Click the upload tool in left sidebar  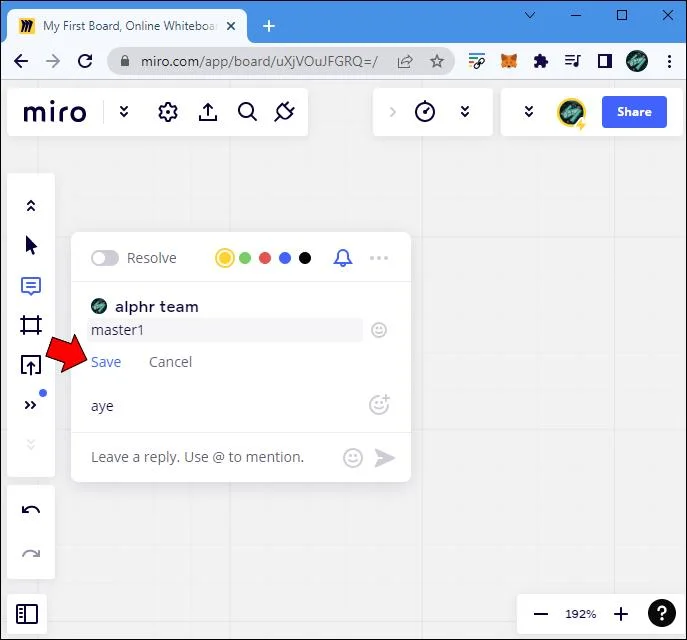pyautogui.click(x=31, y=365)
